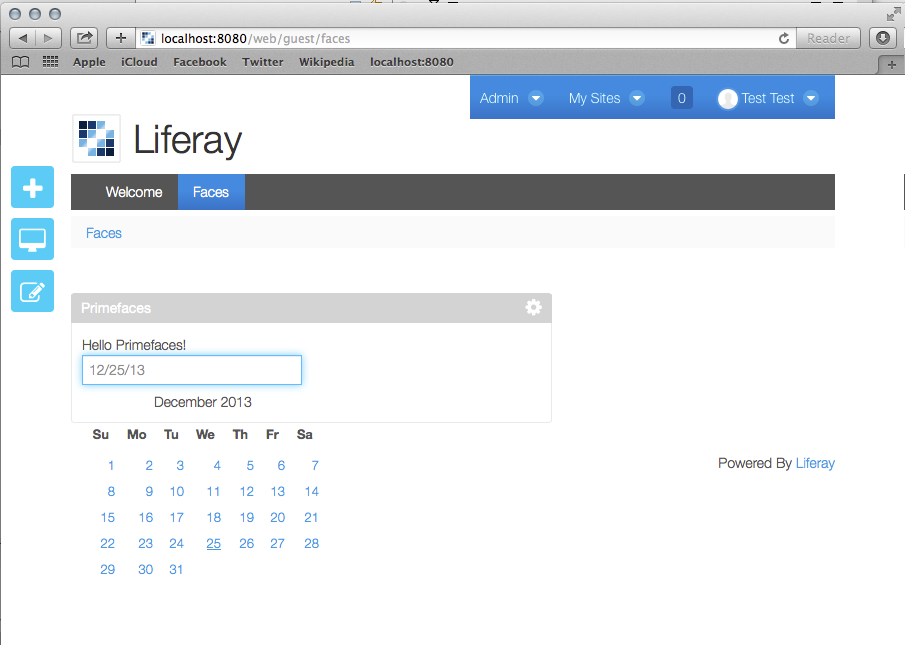
Task: Reload the page in address bar
Action: (x=784, y=38)
